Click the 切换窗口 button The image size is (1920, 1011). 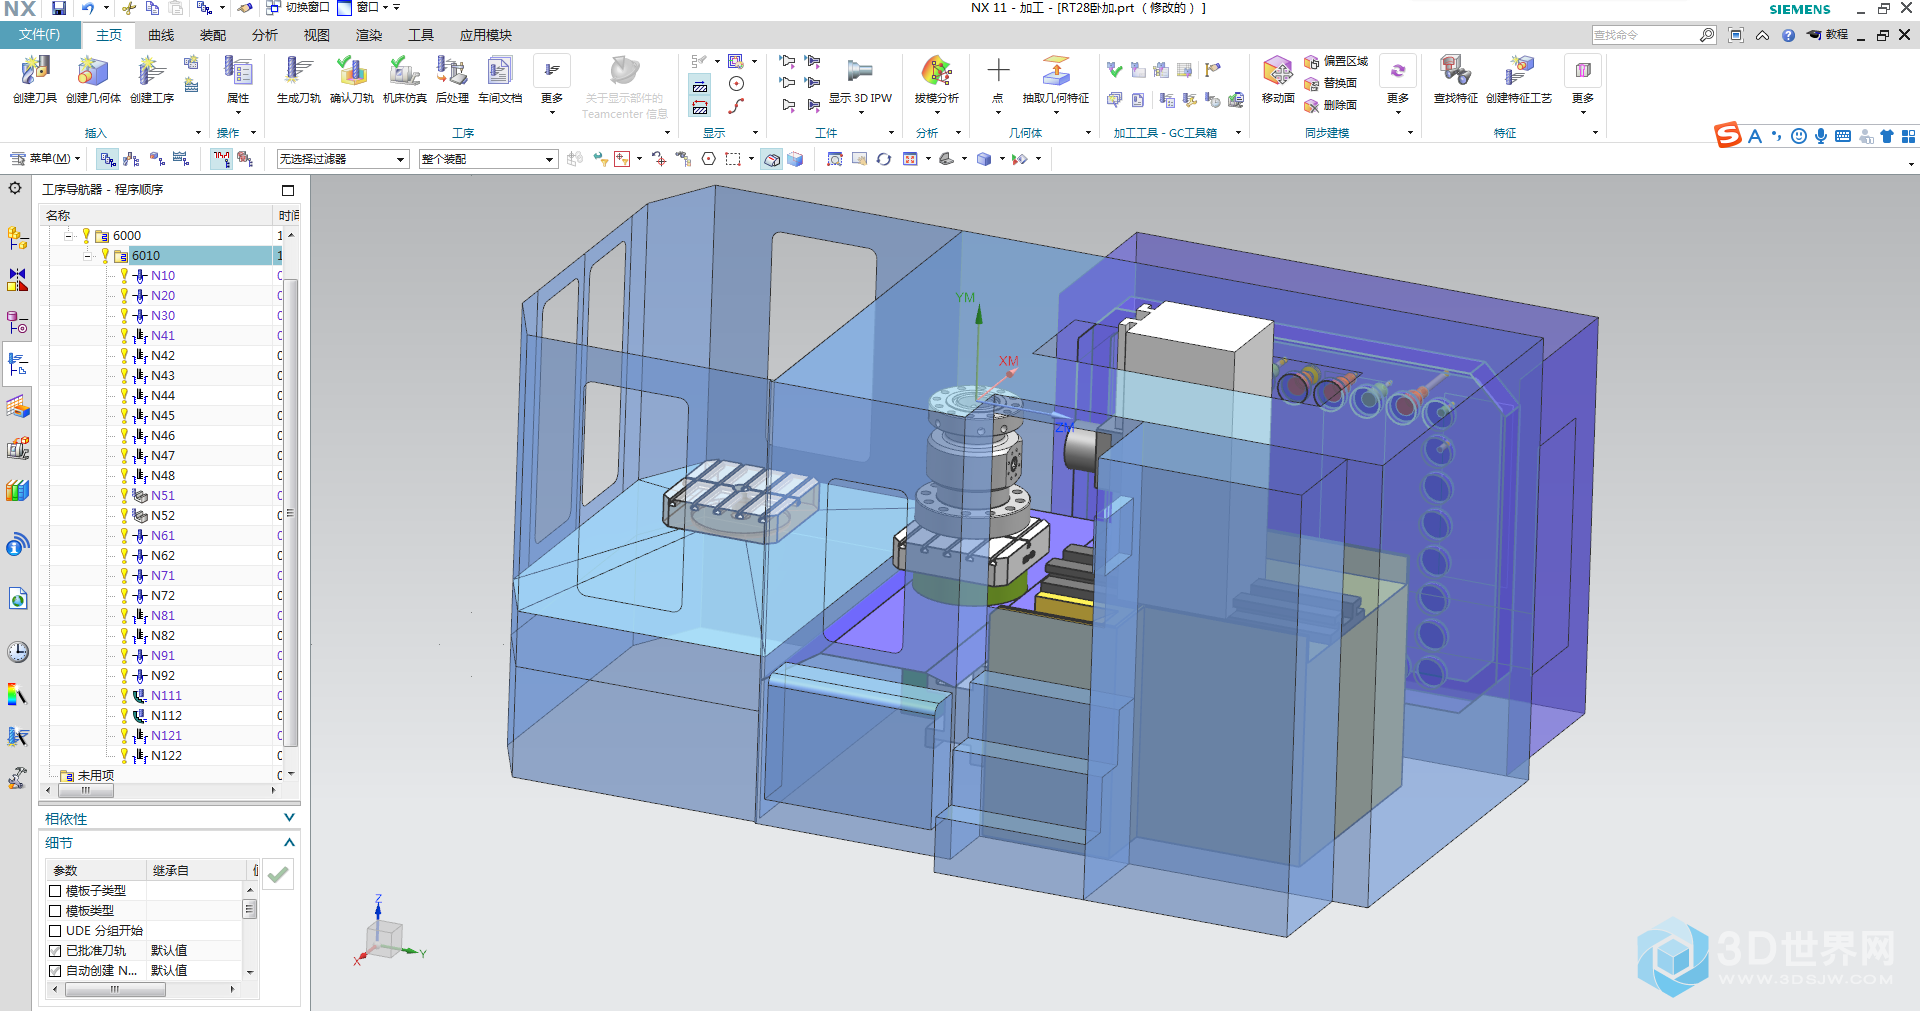(x=298, y=8)
